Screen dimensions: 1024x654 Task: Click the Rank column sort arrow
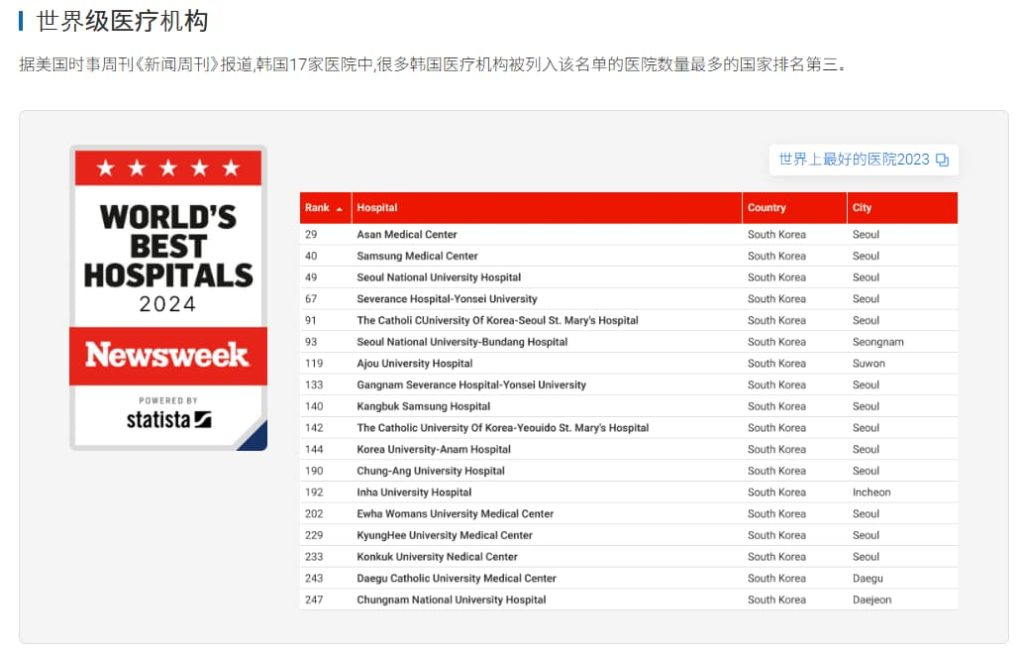pos(339,209)
